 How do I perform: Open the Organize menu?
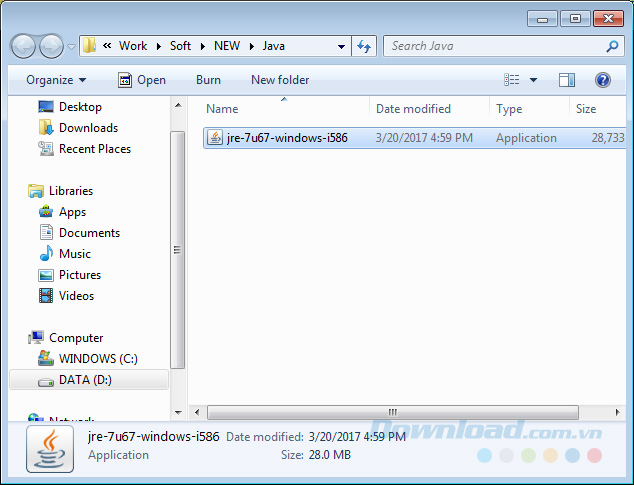point(56,80)
